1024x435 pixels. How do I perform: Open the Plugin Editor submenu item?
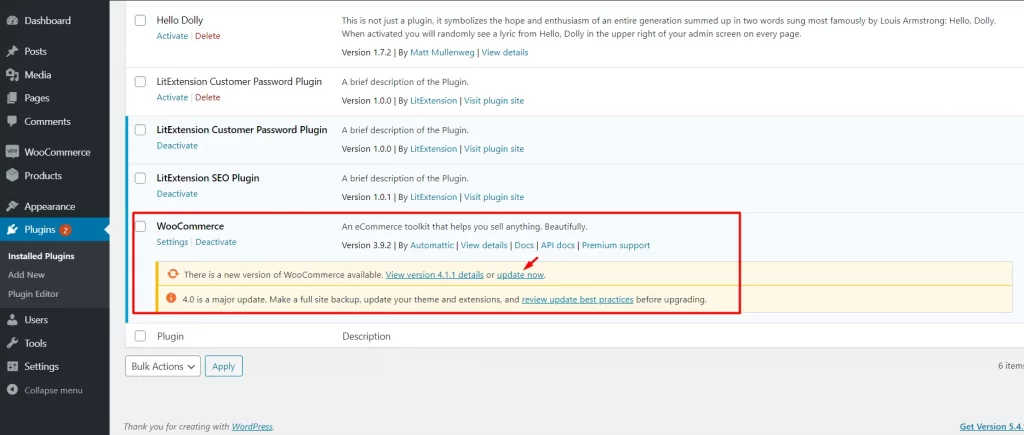pos(33,294)
